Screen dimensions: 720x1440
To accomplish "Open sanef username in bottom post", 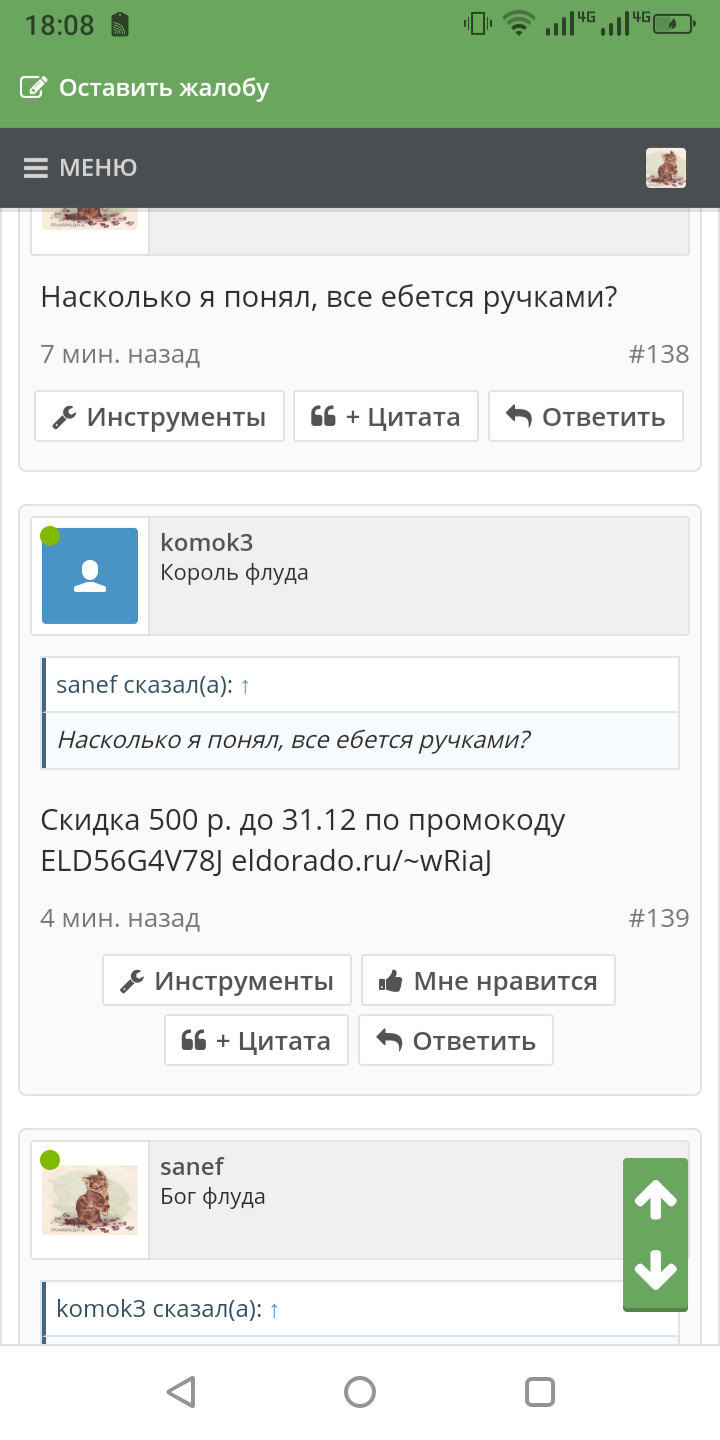I will (x=192, y=1166).
